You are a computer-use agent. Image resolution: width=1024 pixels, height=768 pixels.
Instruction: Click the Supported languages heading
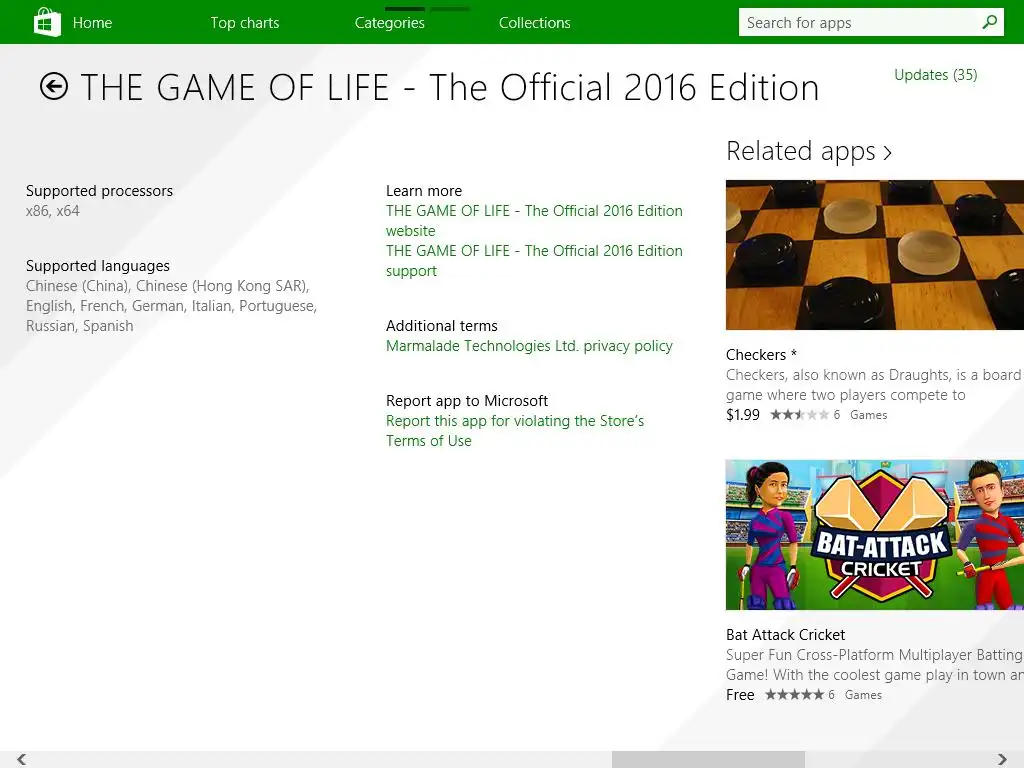tap(98, 266)
